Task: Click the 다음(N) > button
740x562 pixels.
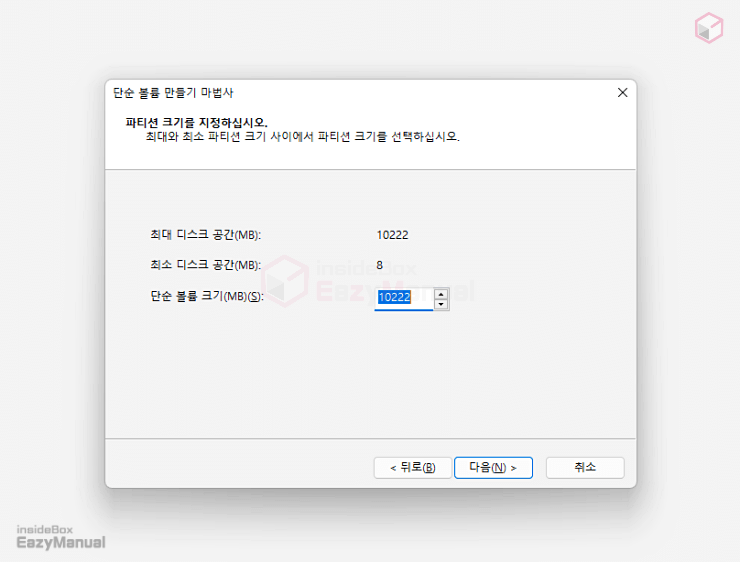Action: pos(493,467)
